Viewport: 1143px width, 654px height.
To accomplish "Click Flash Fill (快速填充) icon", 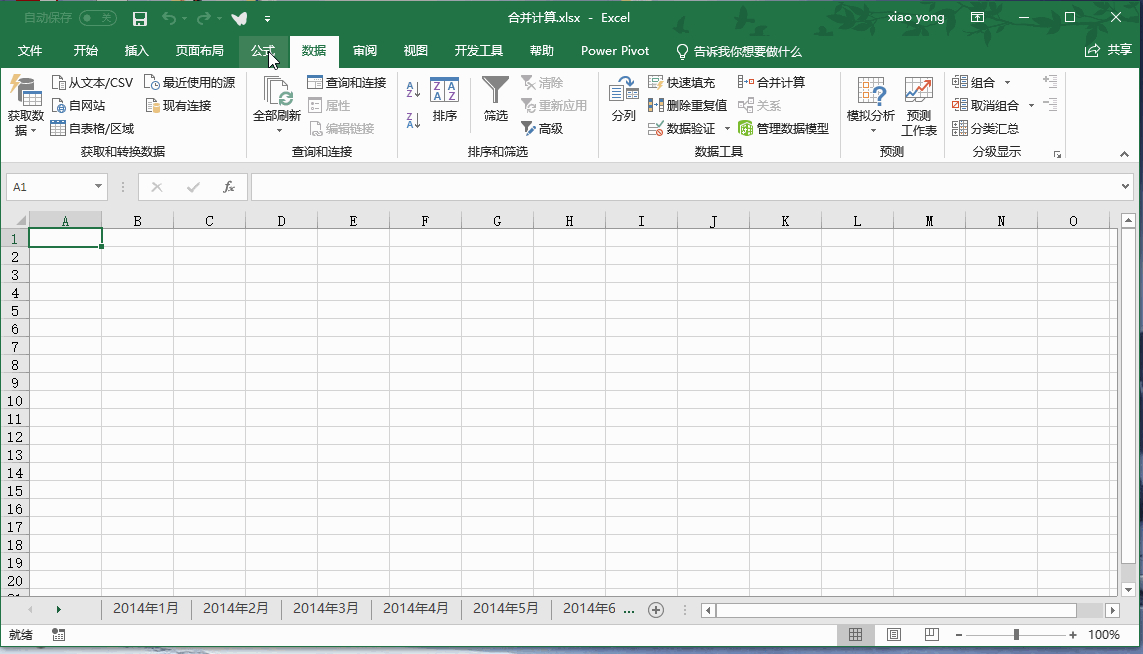I will click(656, 82).
